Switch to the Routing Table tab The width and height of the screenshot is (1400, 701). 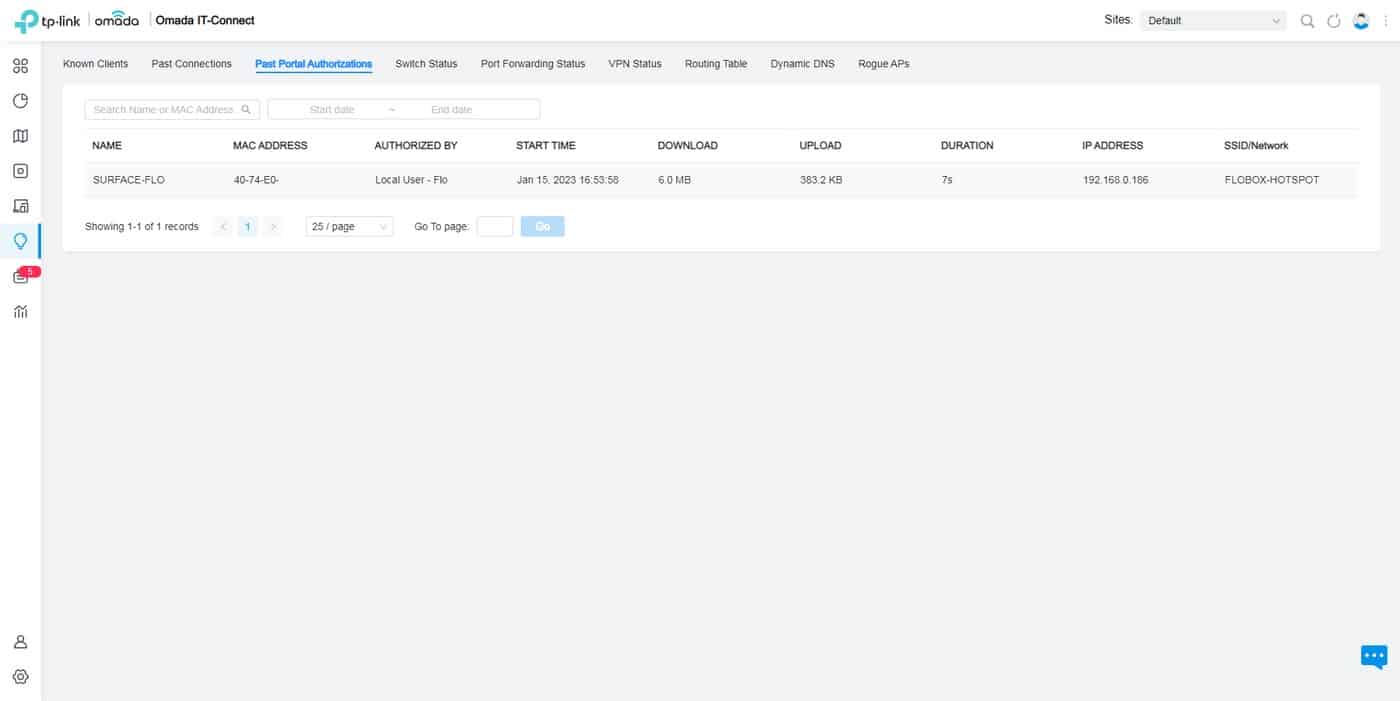[x=715, y=64]
